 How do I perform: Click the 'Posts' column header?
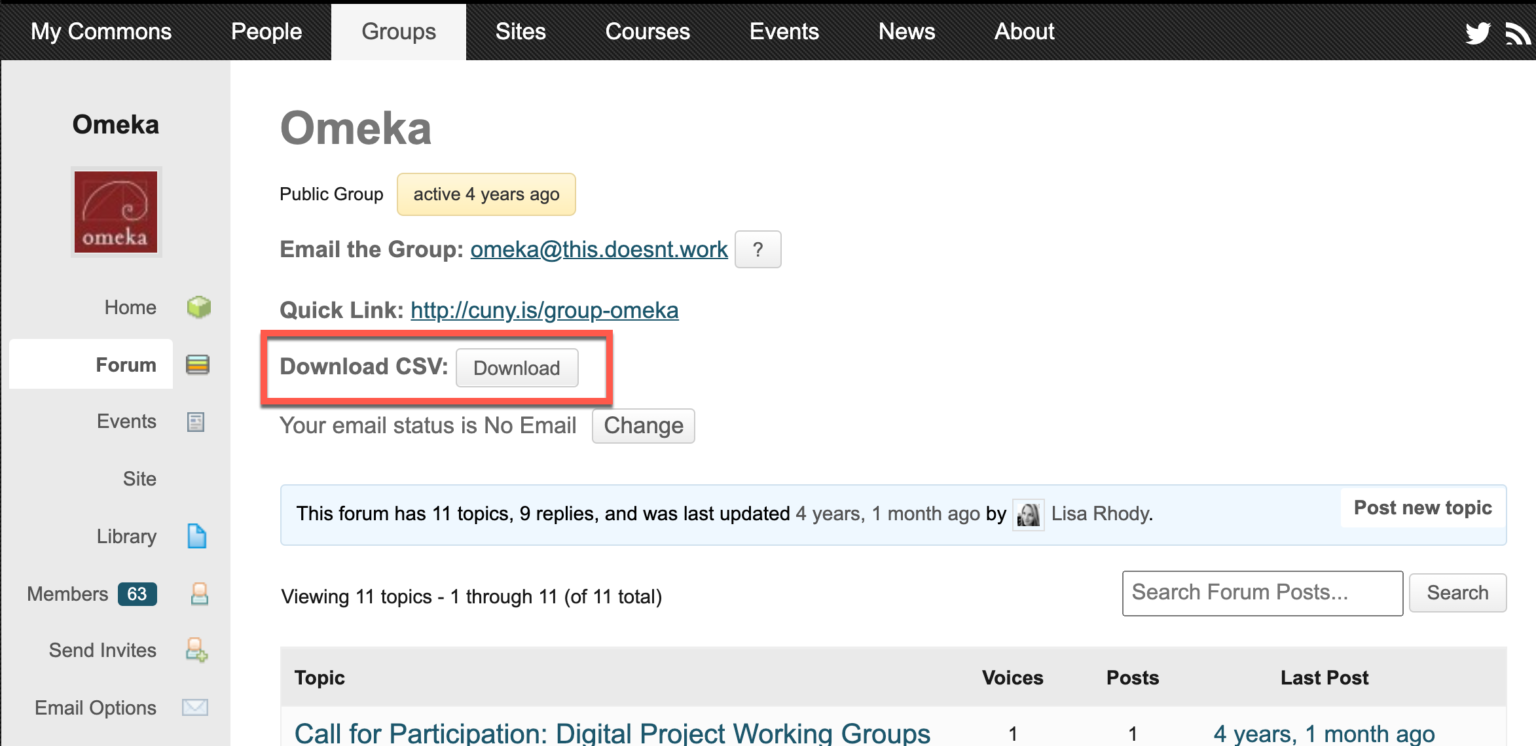pyautogui.click(x=1132, y=678)
